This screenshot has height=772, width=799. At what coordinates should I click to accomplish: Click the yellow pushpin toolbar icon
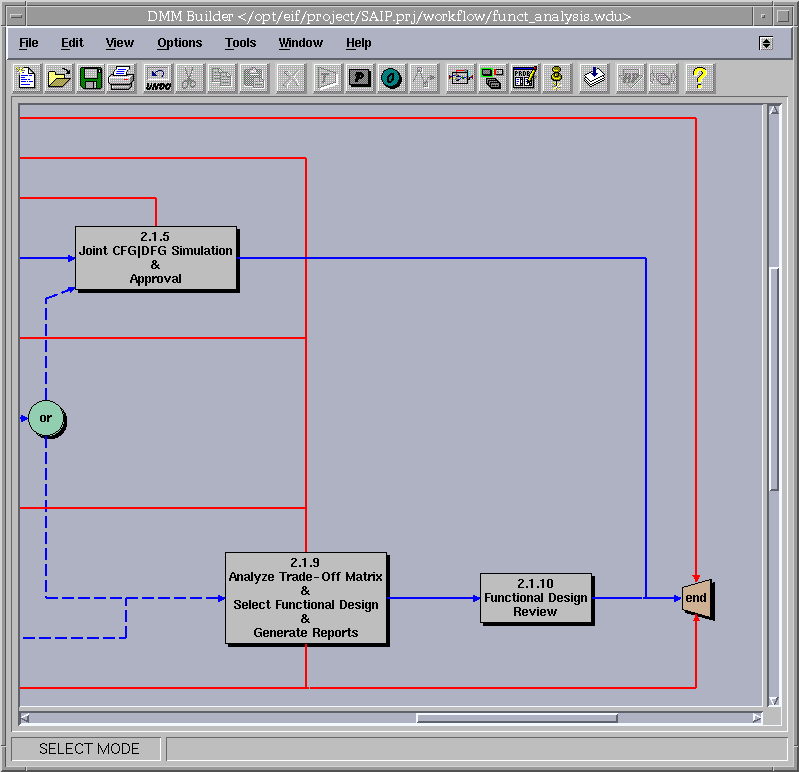[x=557, y=78]
